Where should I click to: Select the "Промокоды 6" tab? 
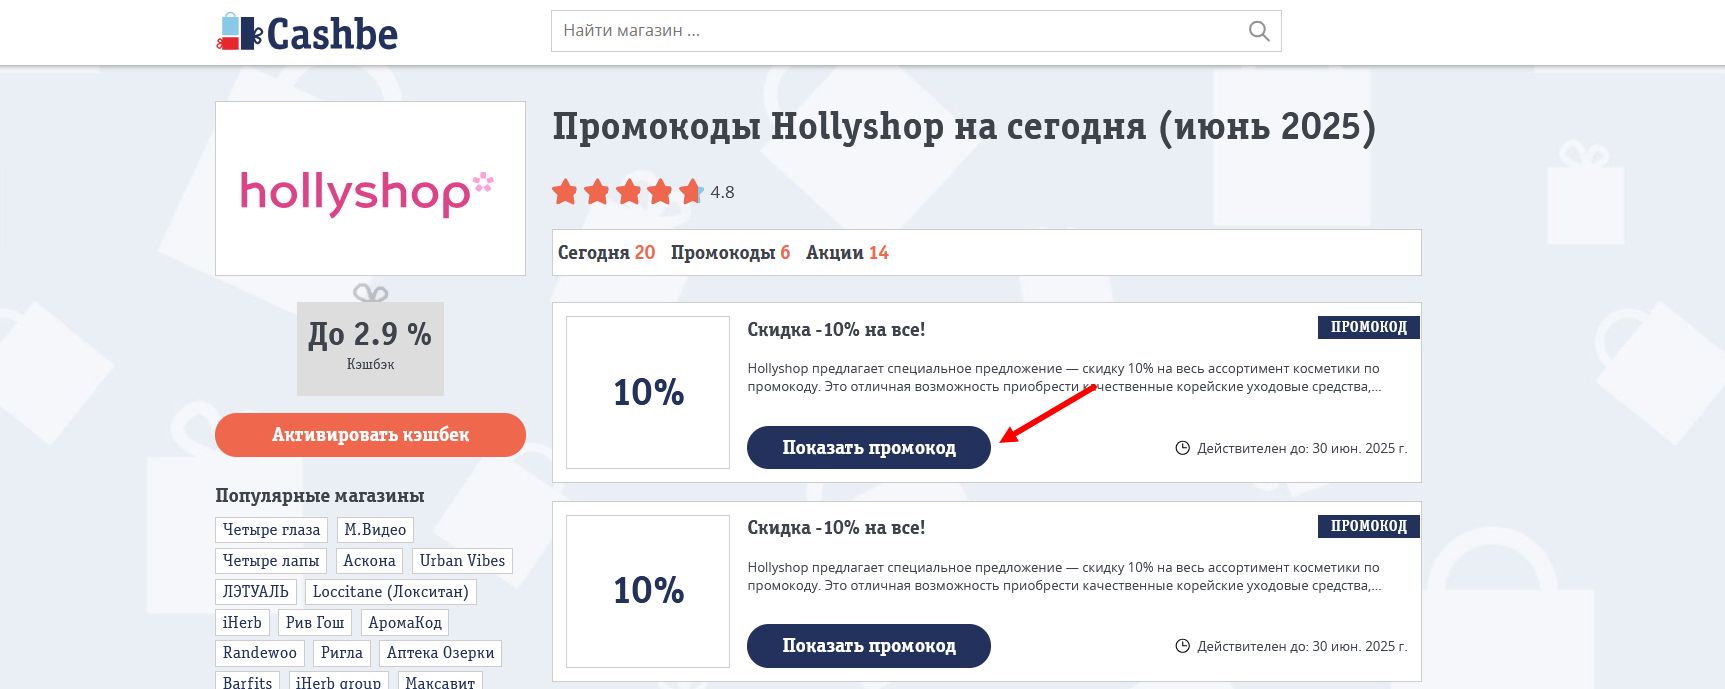[x=730, y=253]
